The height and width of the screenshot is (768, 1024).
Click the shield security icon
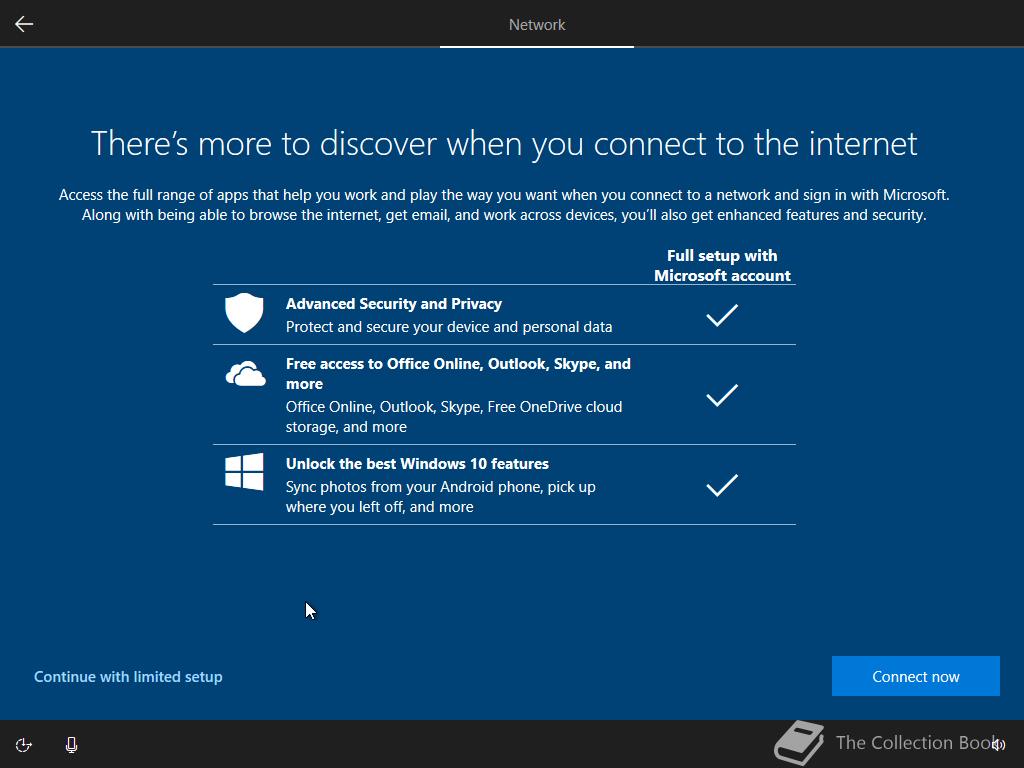click(x=244, y=313)
